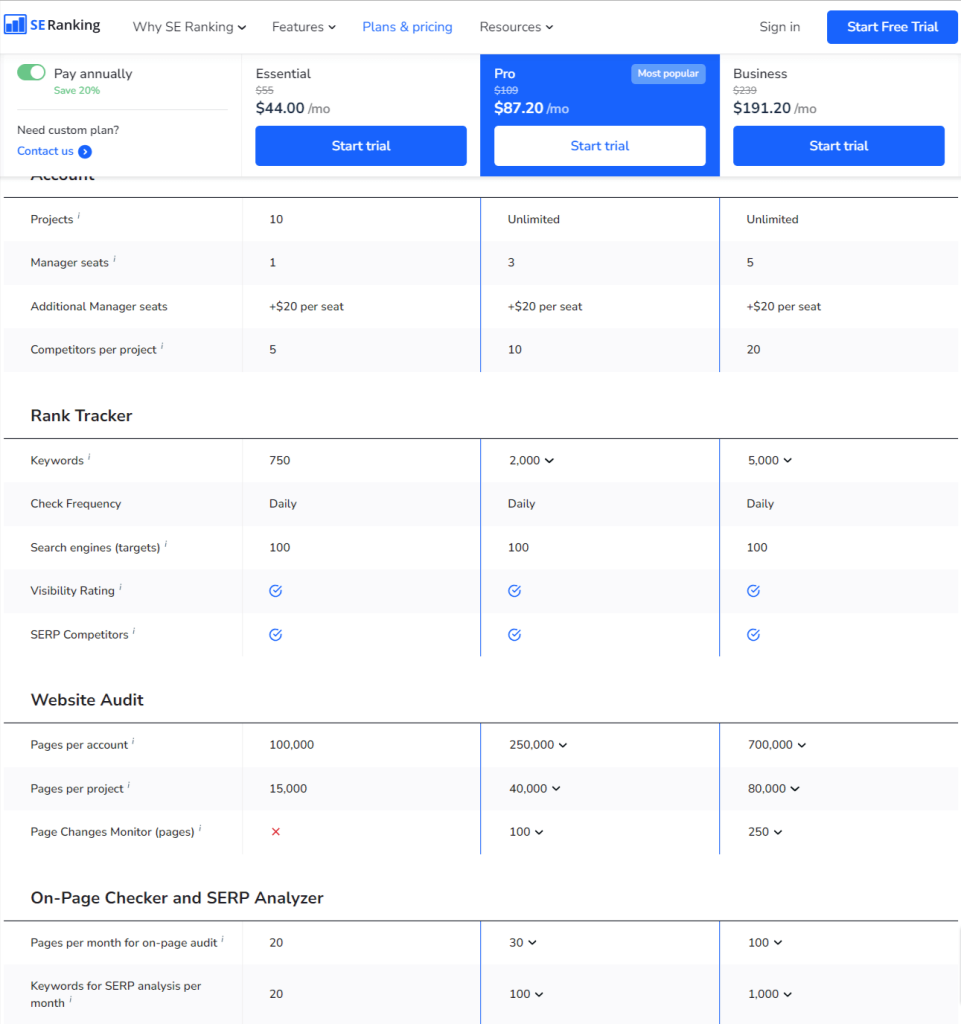Image resolution: width=961 pixels, height=1024 pixels.
Task: Click info icon next to Pages per project
Action: [x=129, y=784]
